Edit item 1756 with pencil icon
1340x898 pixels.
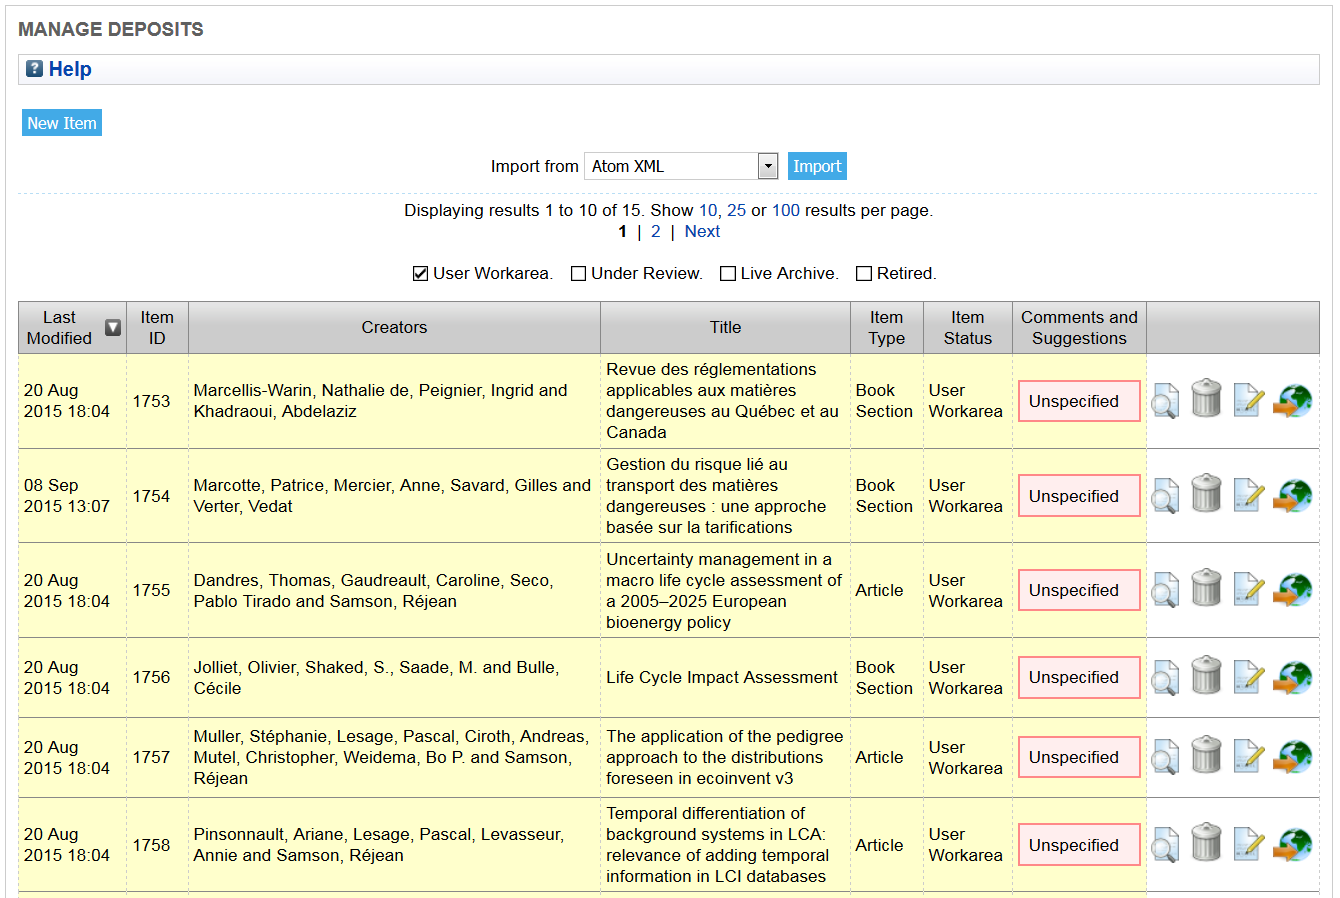pyautogui.click(x=1248, y=676)
